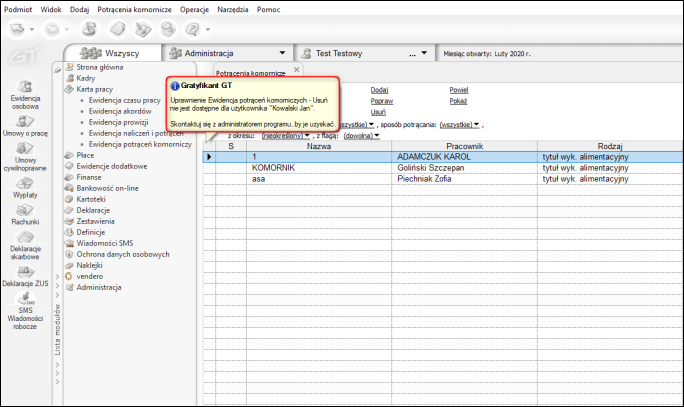Click the Pokaż link
The image size is (684, 407).
(x=458, y=101)
